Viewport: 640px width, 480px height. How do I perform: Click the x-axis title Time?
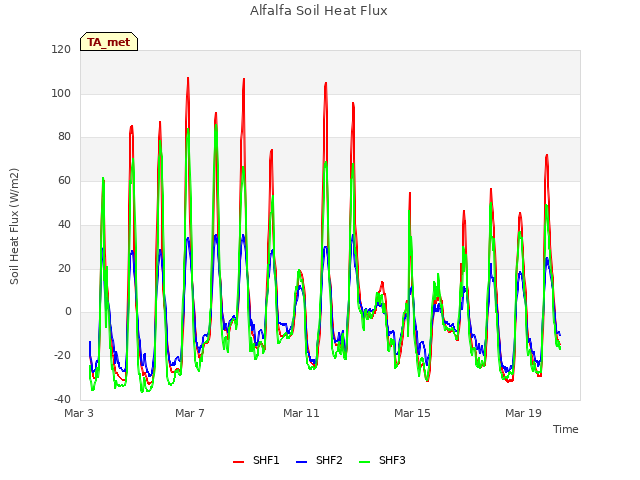coord(566,429)
